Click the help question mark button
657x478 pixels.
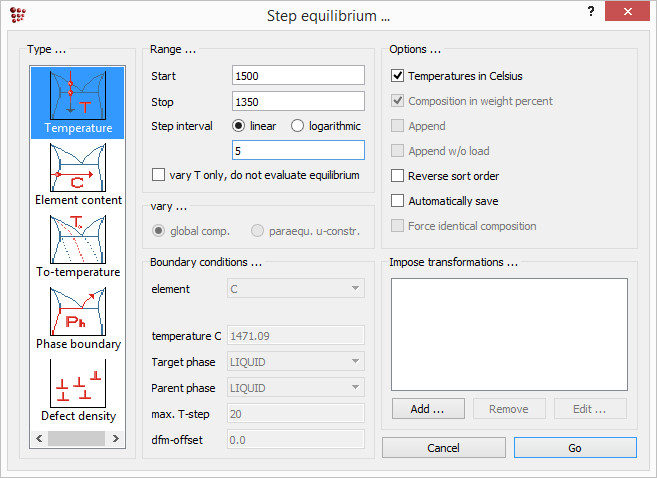(x=590, y=13)
